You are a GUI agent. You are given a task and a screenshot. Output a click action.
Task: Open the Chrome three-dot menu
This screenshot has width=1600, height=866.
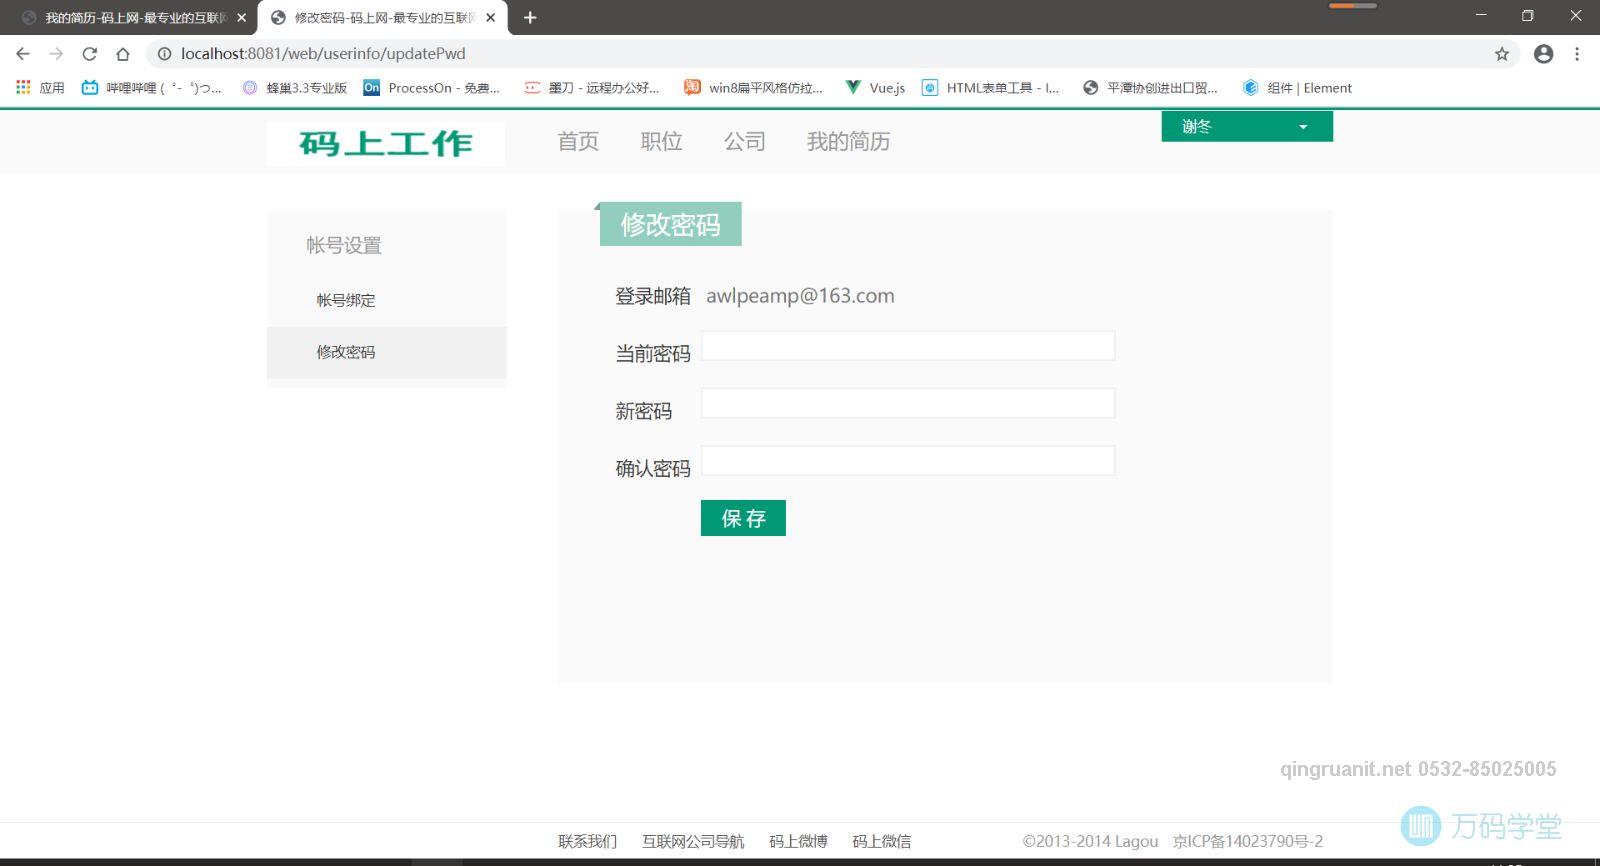tap(1577, 54)
